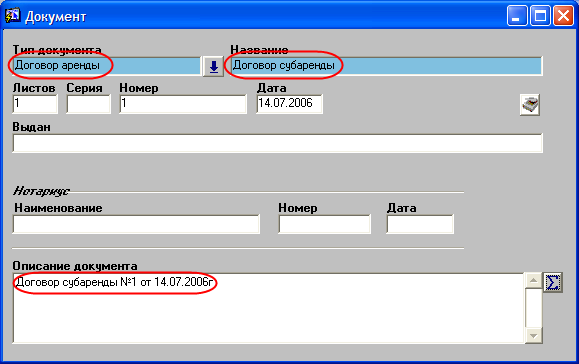Maximize the Документ window
579x364 pixels.
pyautogui.click(x=540, y=16)
